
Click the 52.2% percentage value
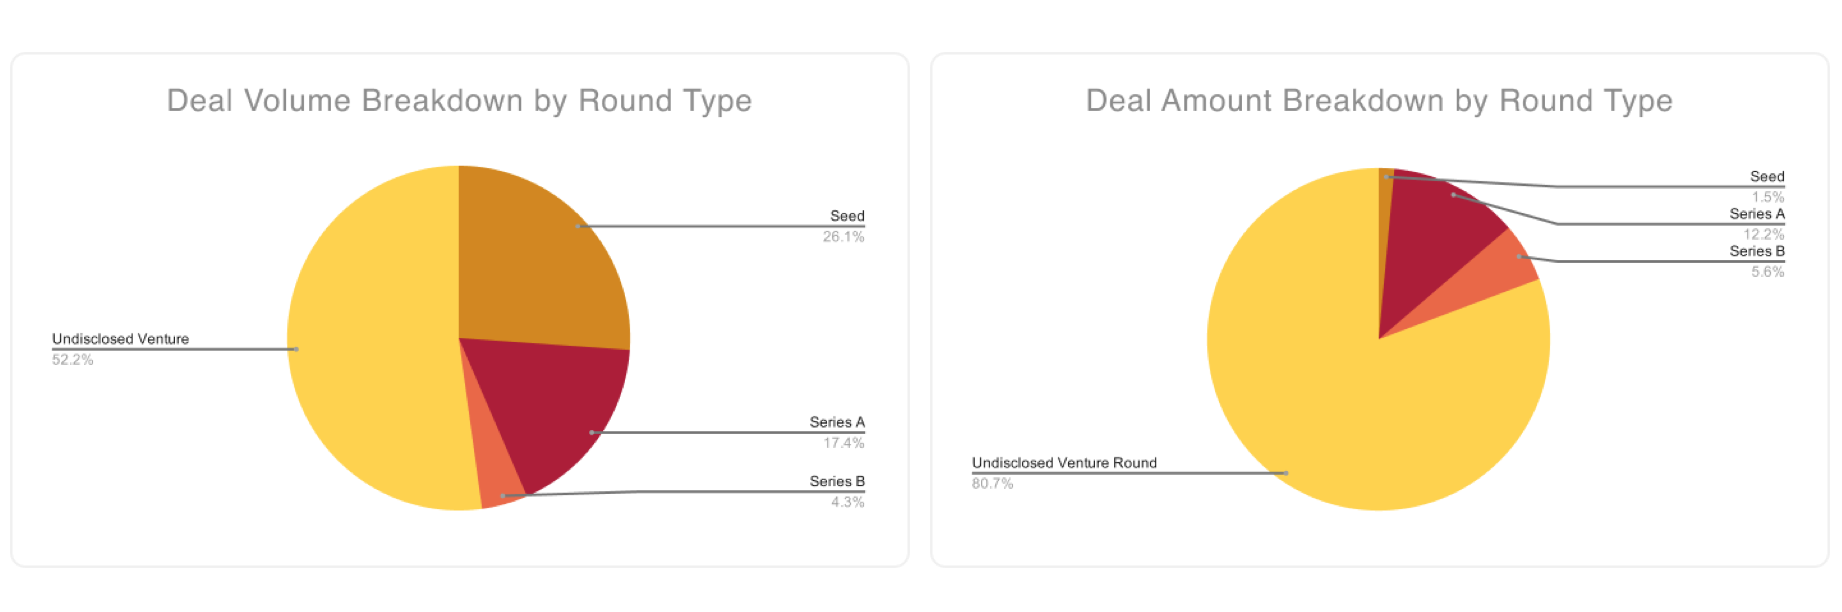72,360
